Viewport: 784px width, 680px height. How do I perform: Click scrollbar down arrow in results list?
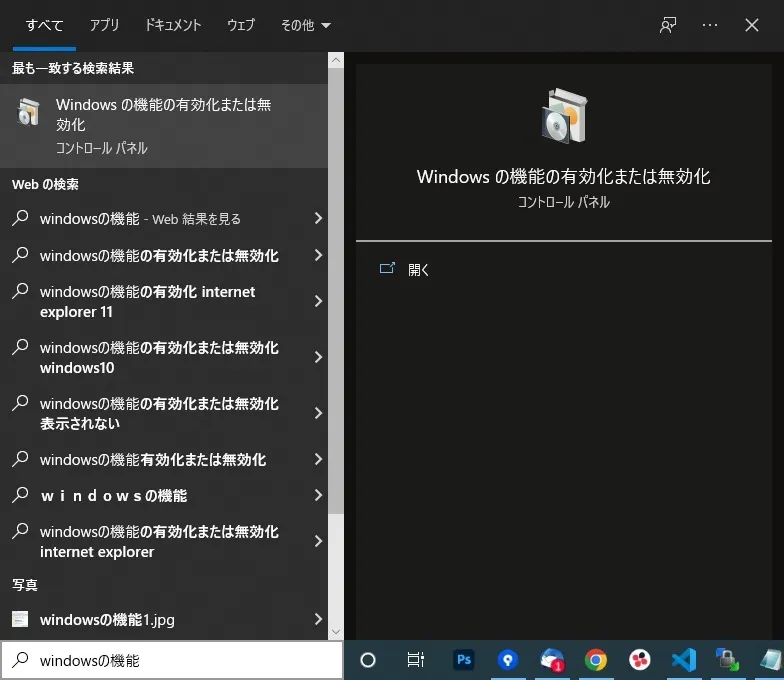[x=336, y=632]
